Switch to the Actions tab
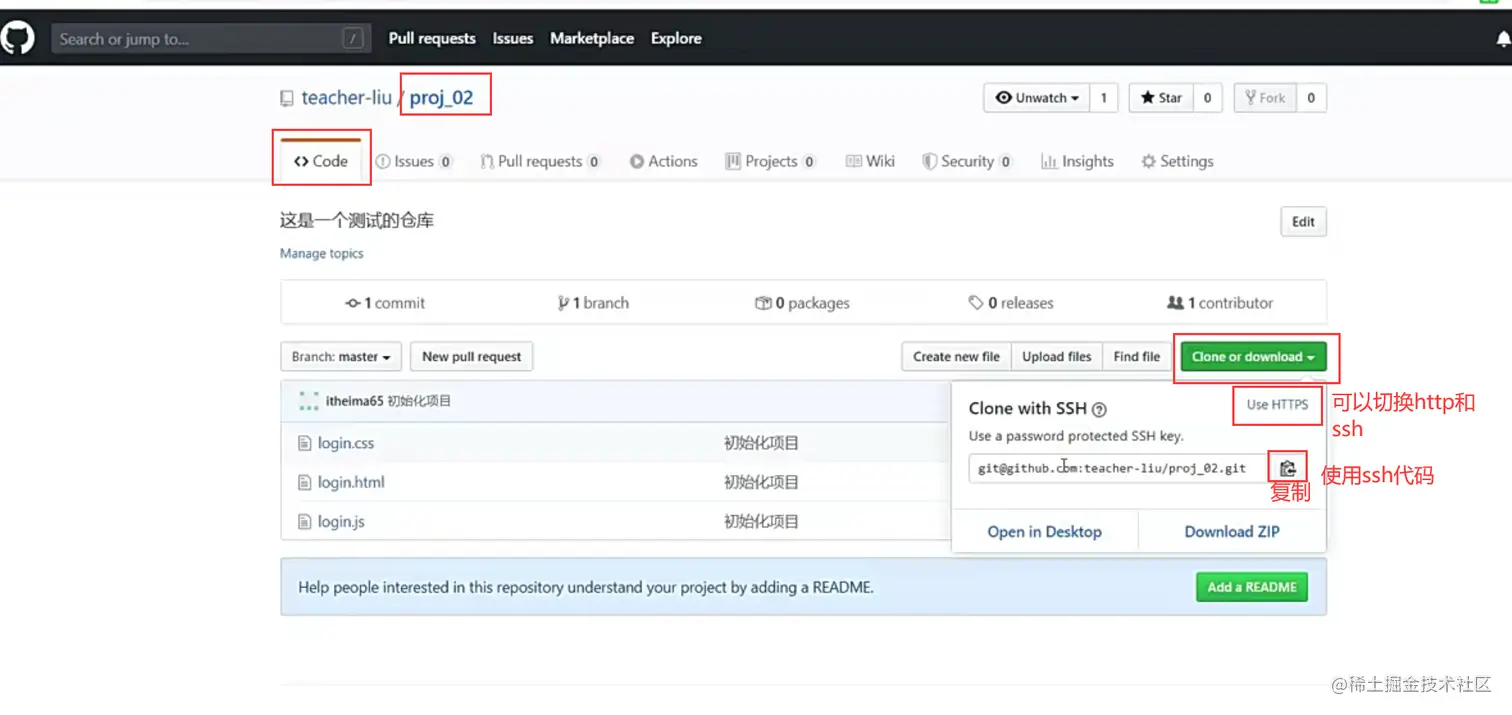The width and height of the screenshot is (1512, 715). [x=664, y=161]
